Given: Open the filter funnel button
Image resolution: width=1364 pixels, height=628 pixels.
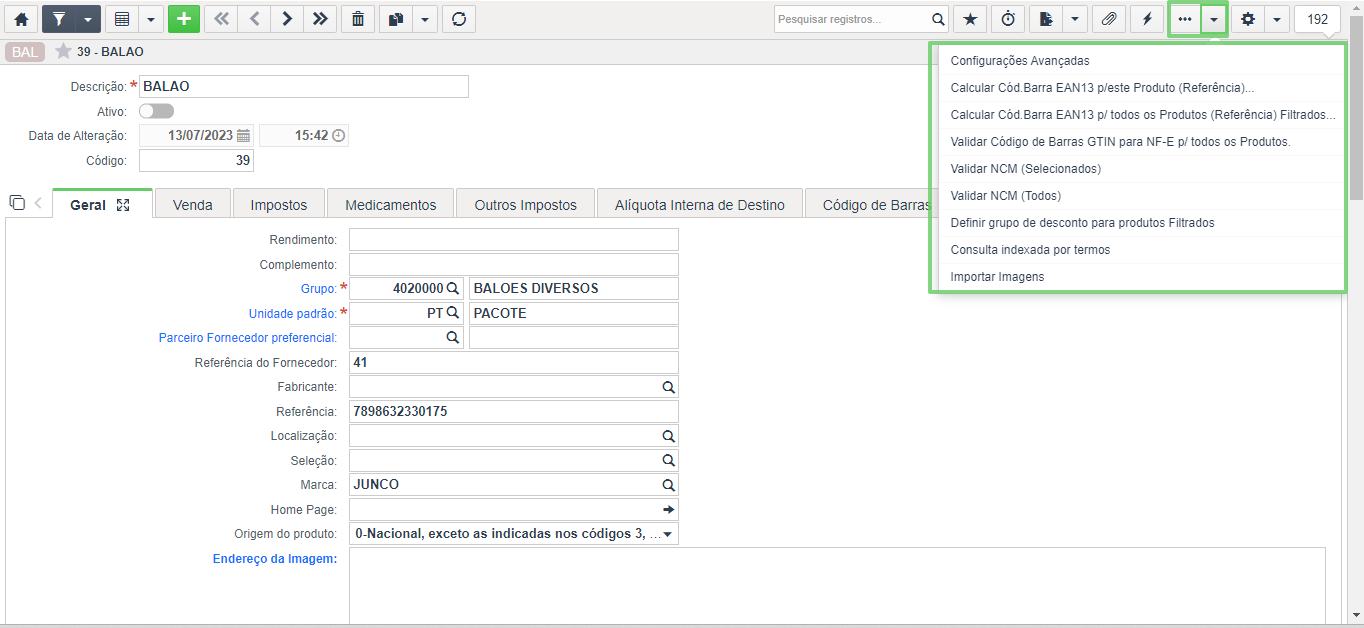Looking at the screenshot, I should [x=58, y=19].
